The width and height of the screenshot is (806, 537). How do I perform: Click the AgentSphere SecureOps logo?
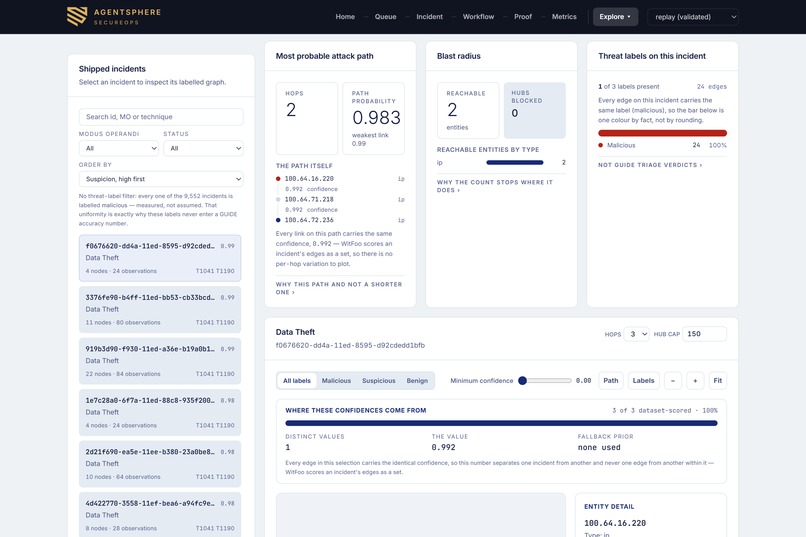pos(114,16)
